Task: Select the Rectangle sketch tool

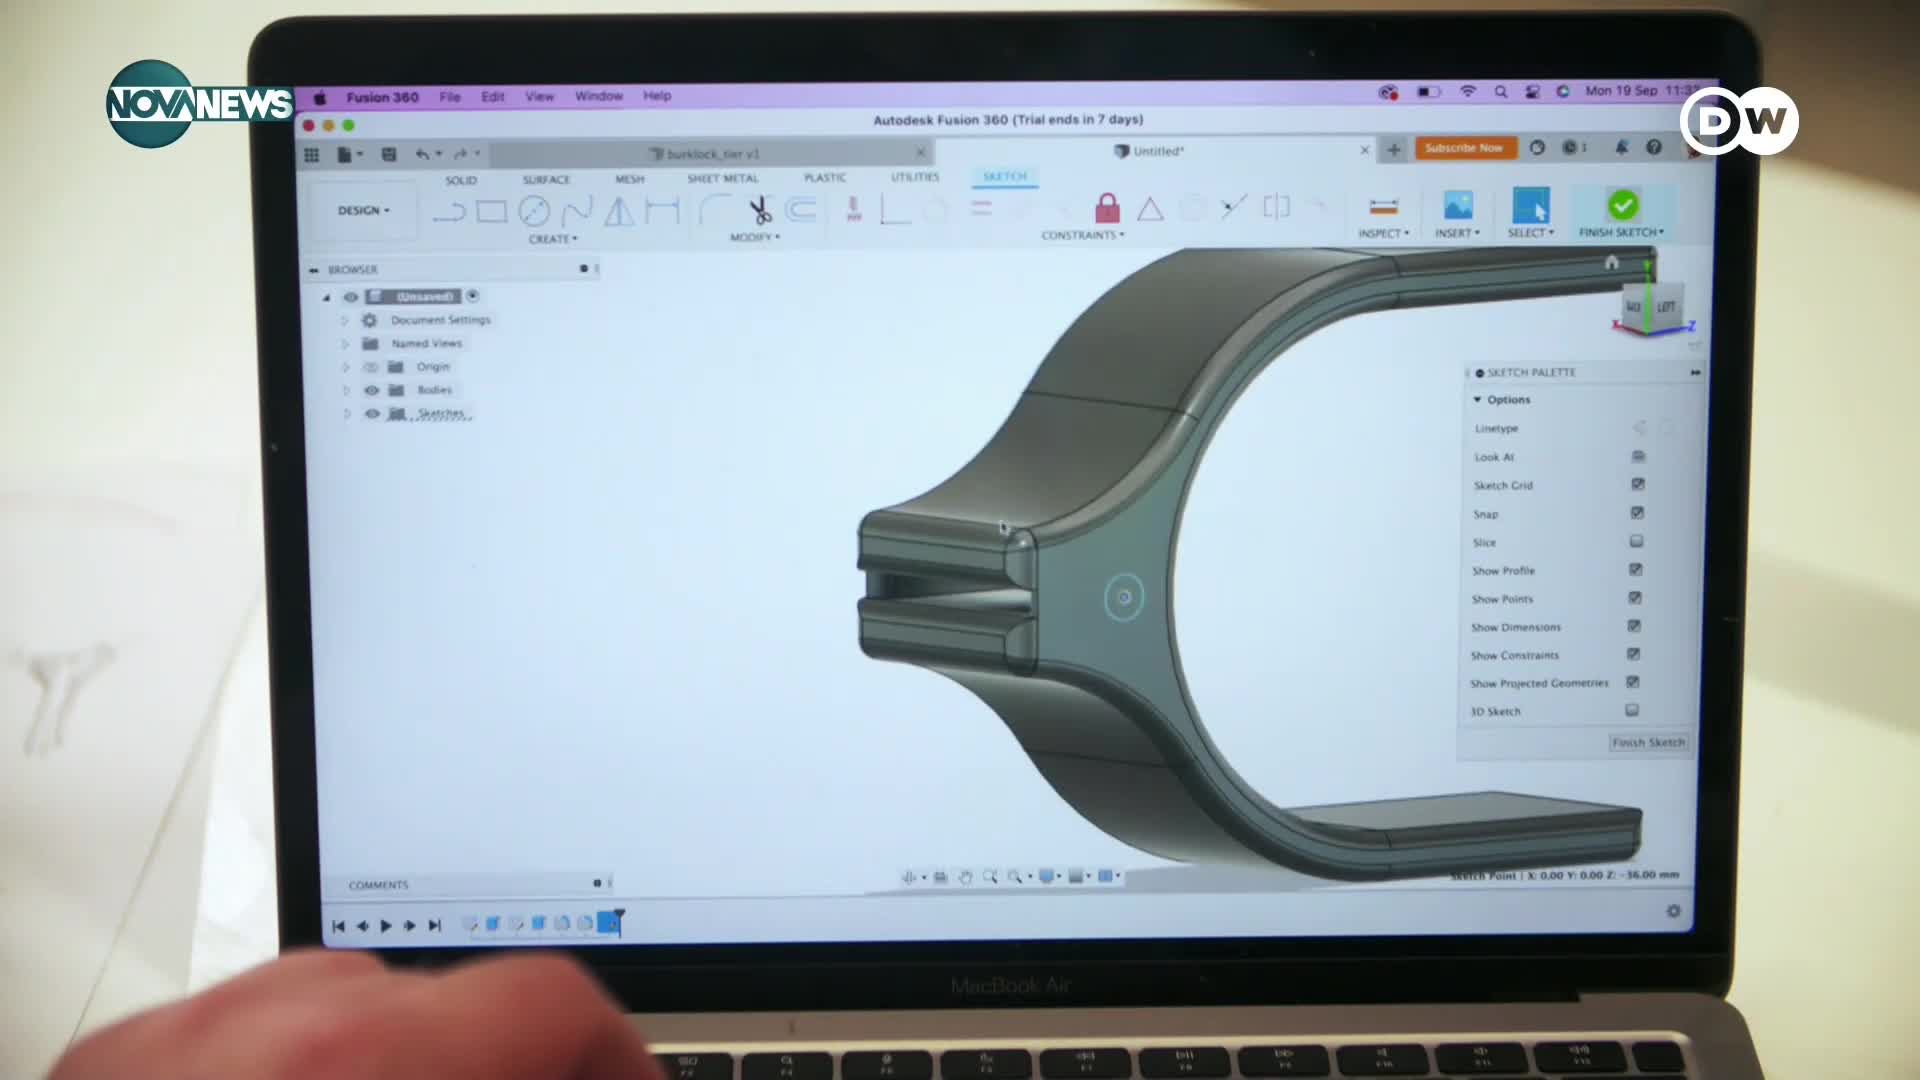Action: tap(491, 212)
